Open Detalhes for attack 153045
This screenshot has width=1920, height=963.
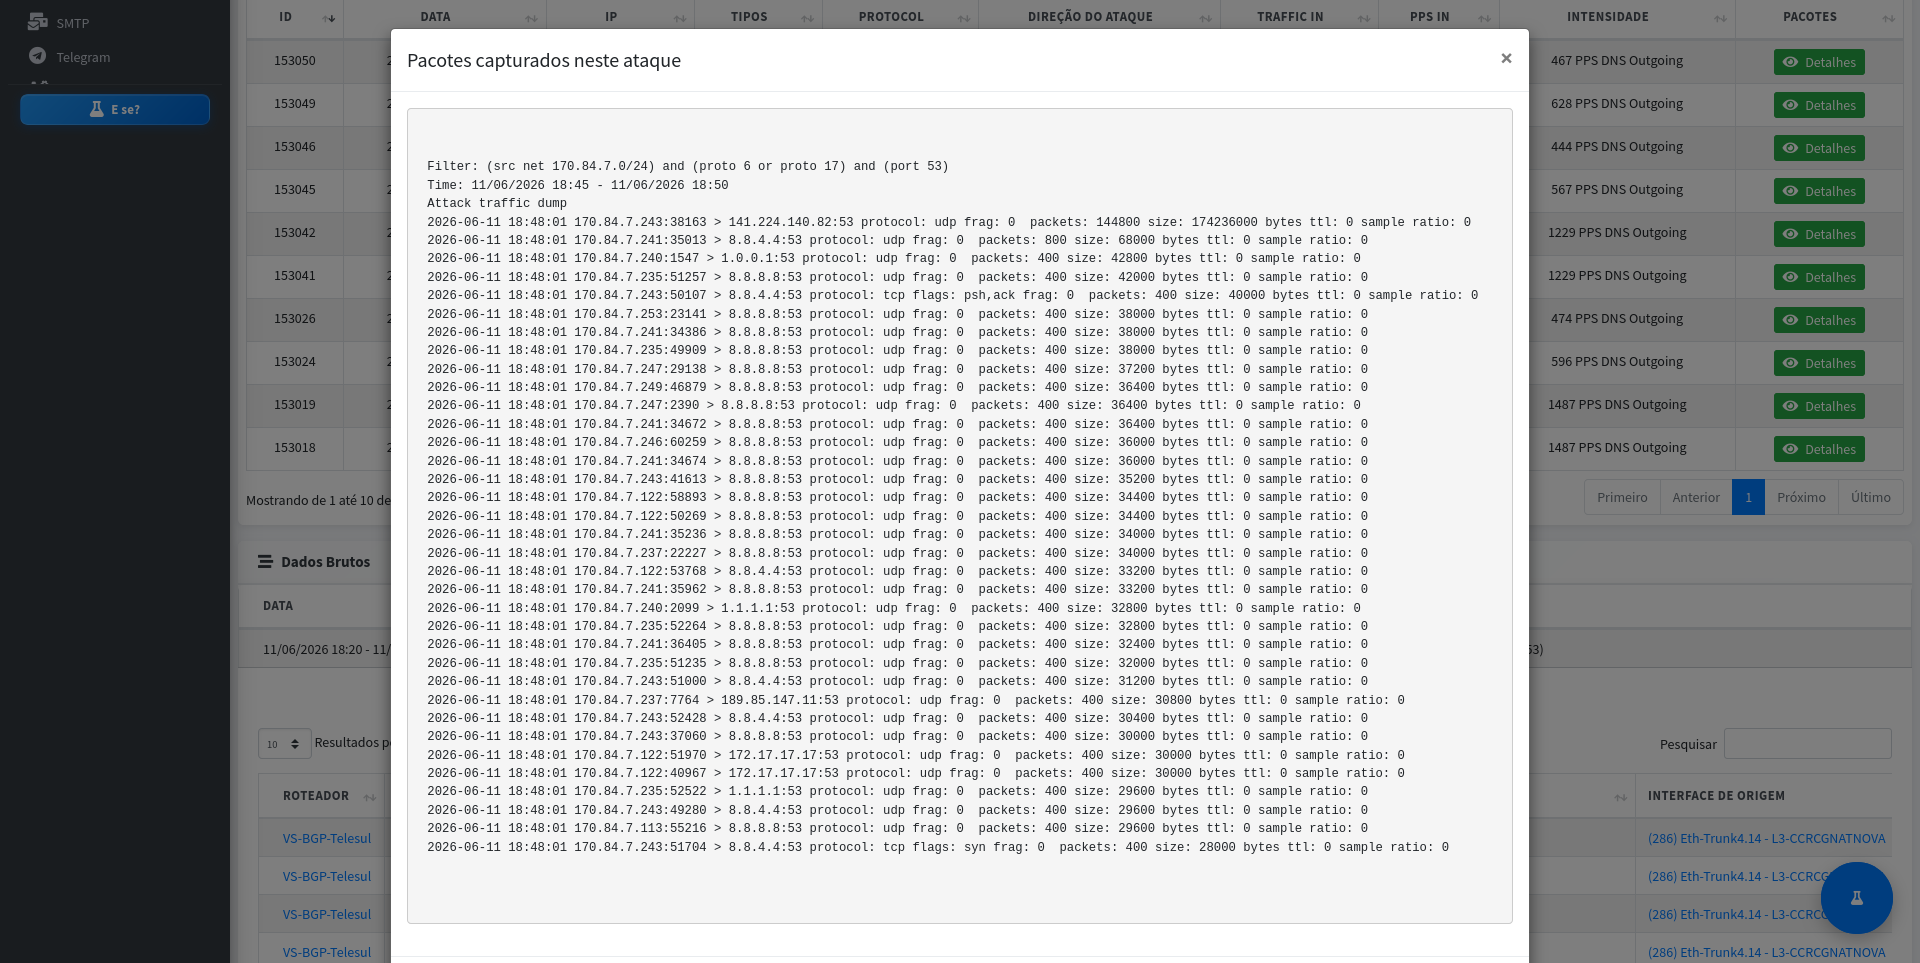(1819, 191)
